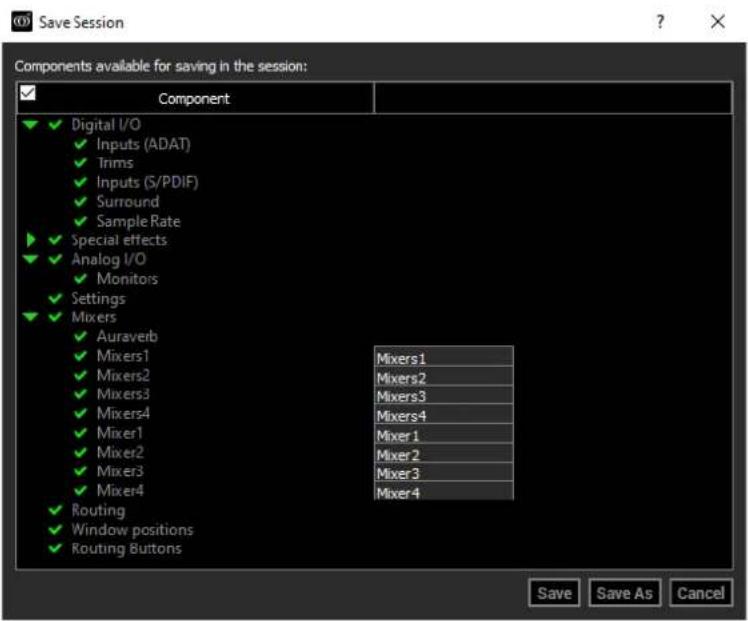Screen dimensions: 748x621
Task: Uncheck the Inputs (ADAT) checkmark
Action: click(81, 144)
